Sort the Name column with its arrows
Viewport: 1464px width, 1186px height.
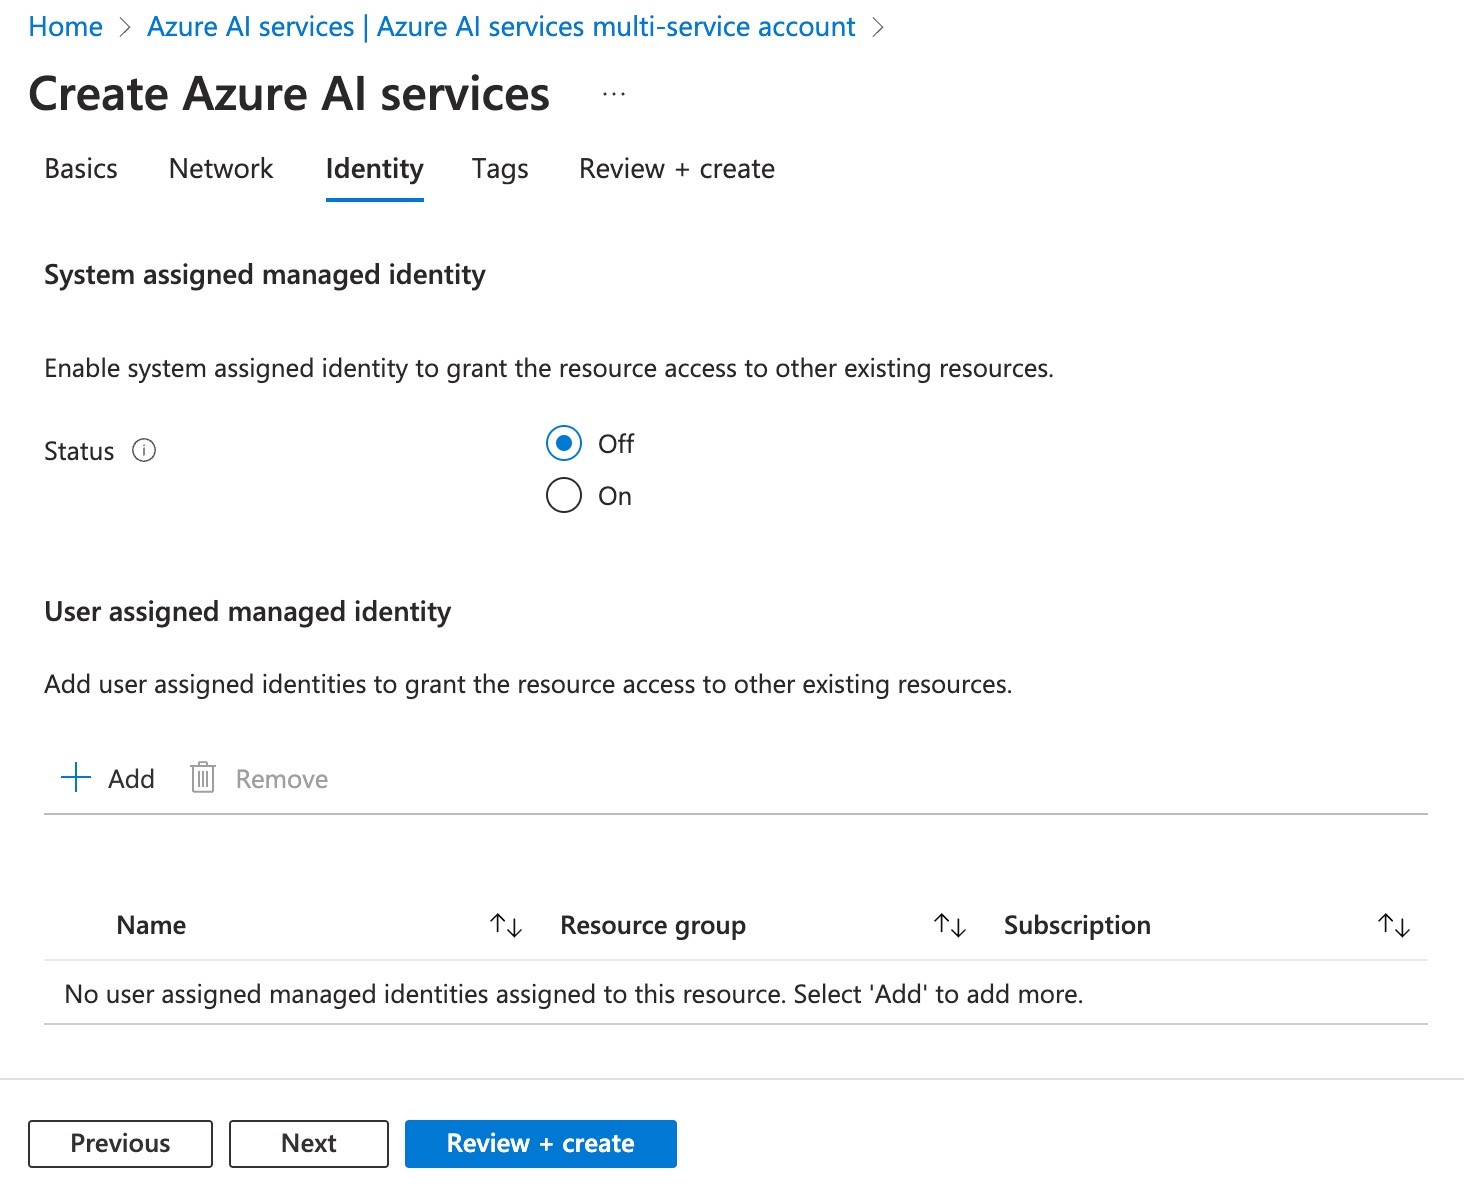tap(506, 925)
